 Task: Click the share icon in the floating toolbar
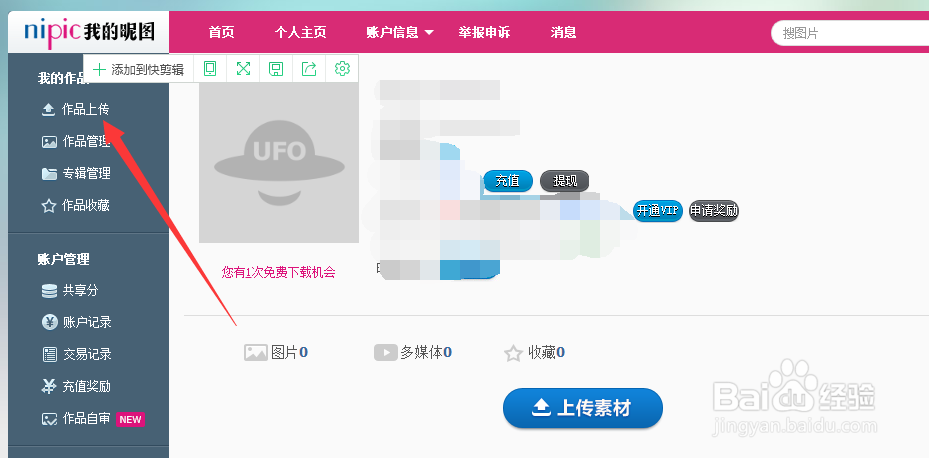(309, 69)
